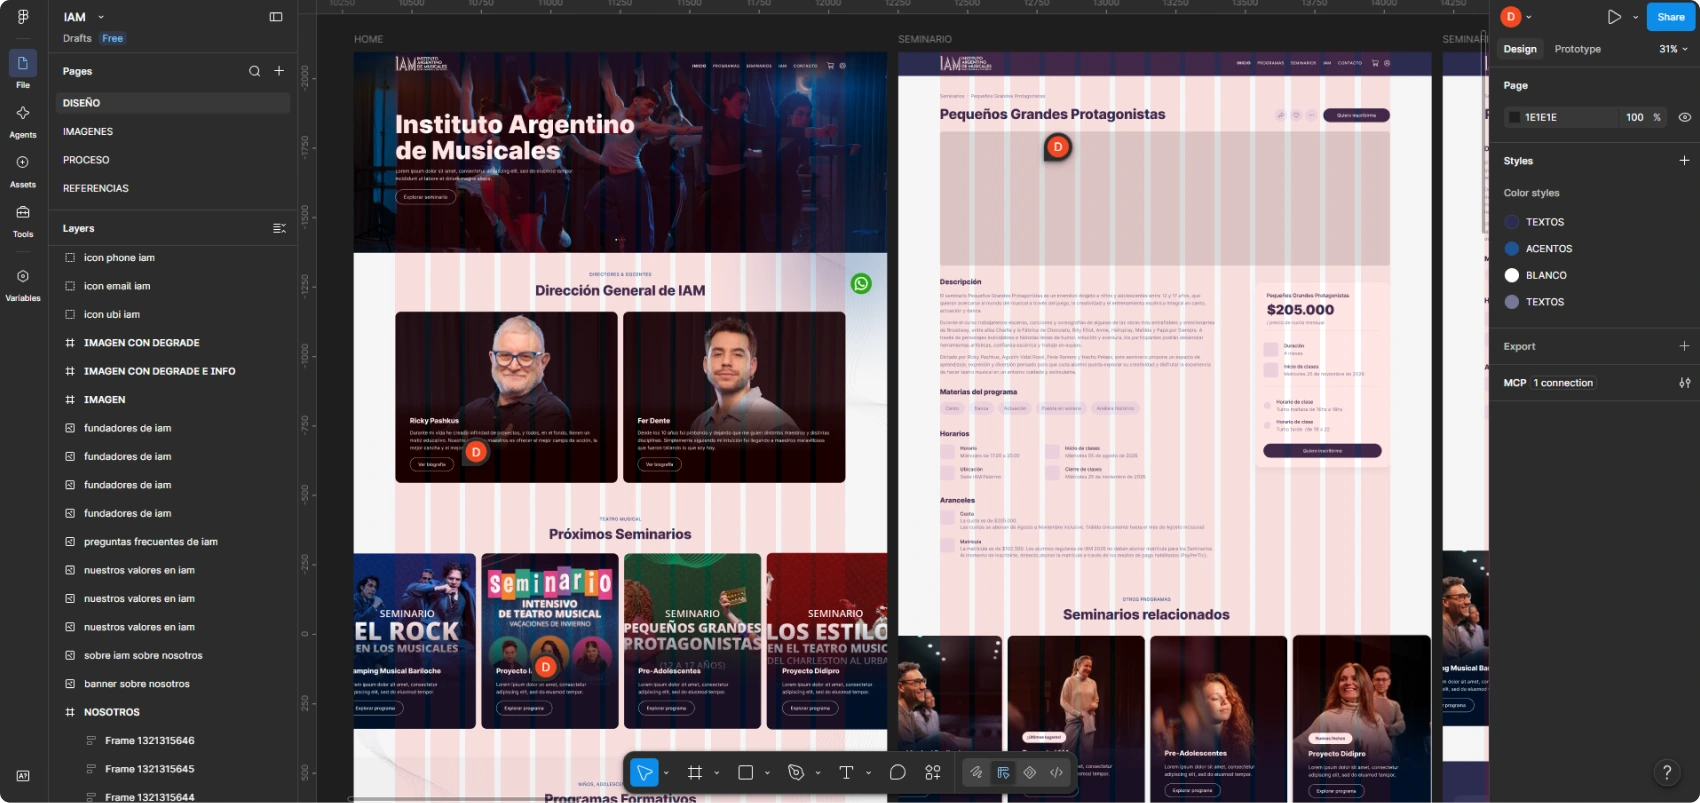This screenshot has height=803, width=1700.
Task: Open the Actions menu in the toolbar
Action: point(933,772)
